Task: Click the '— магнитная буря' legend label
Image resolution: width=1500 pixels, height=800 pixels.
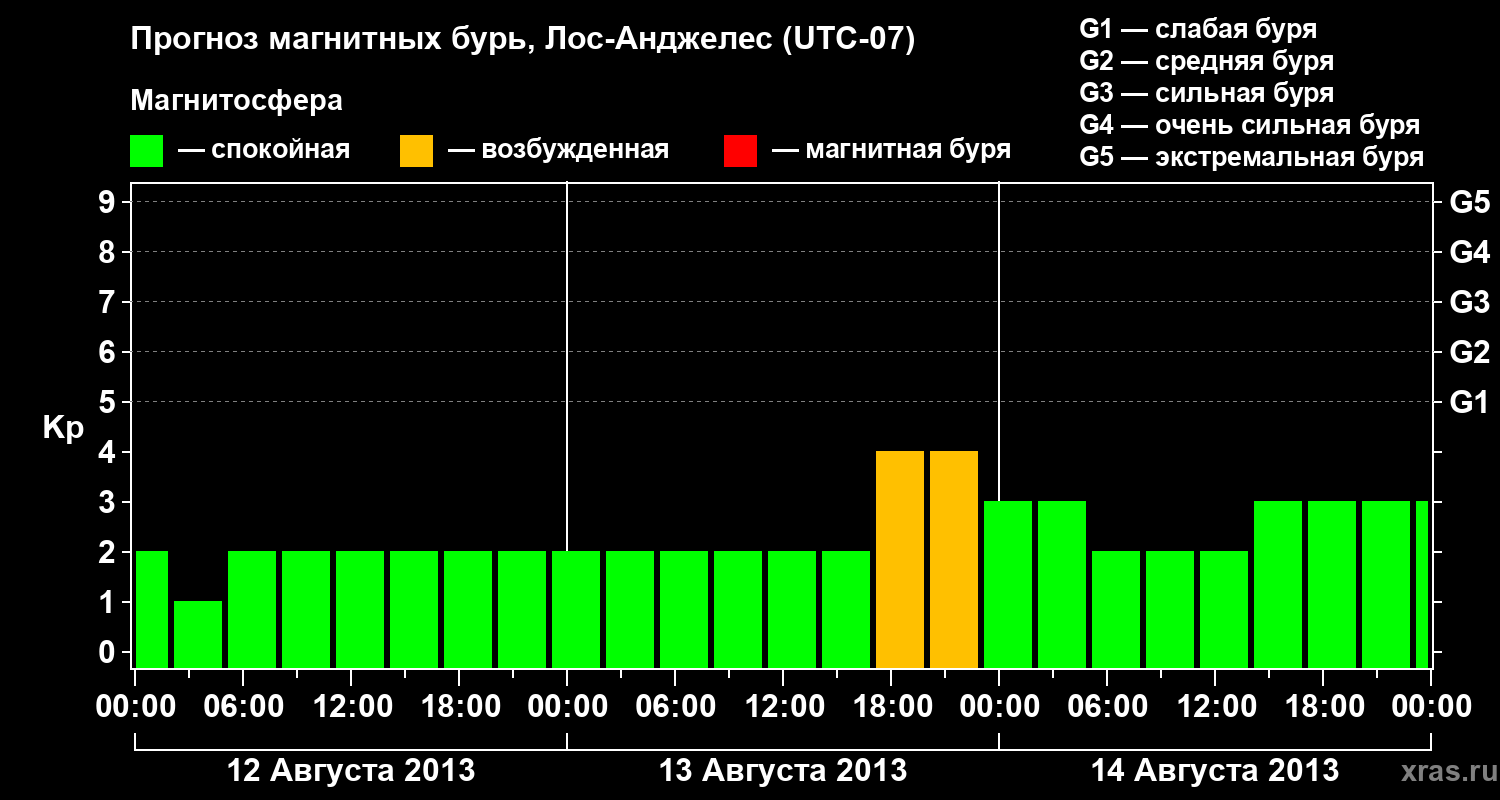Action: pos(892,150)
